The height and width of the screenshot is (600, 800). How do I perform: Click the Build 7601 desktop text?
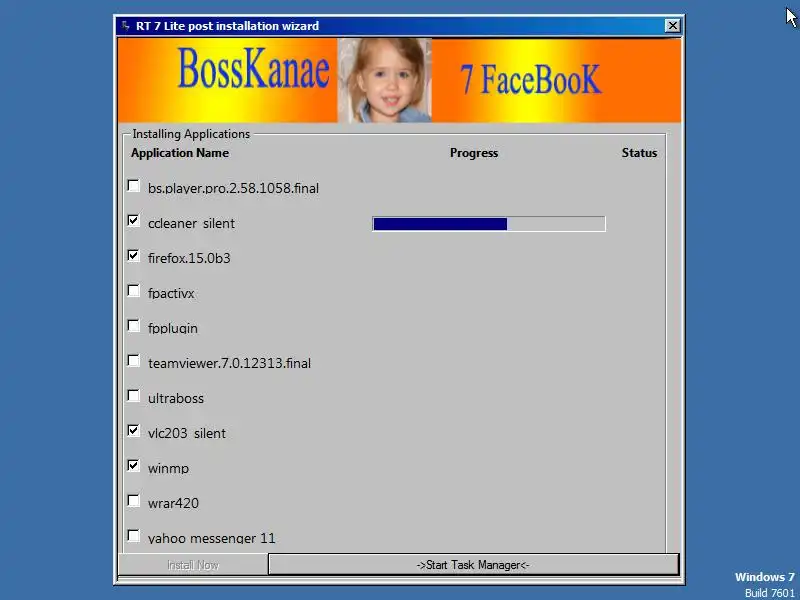click(769, 593)
